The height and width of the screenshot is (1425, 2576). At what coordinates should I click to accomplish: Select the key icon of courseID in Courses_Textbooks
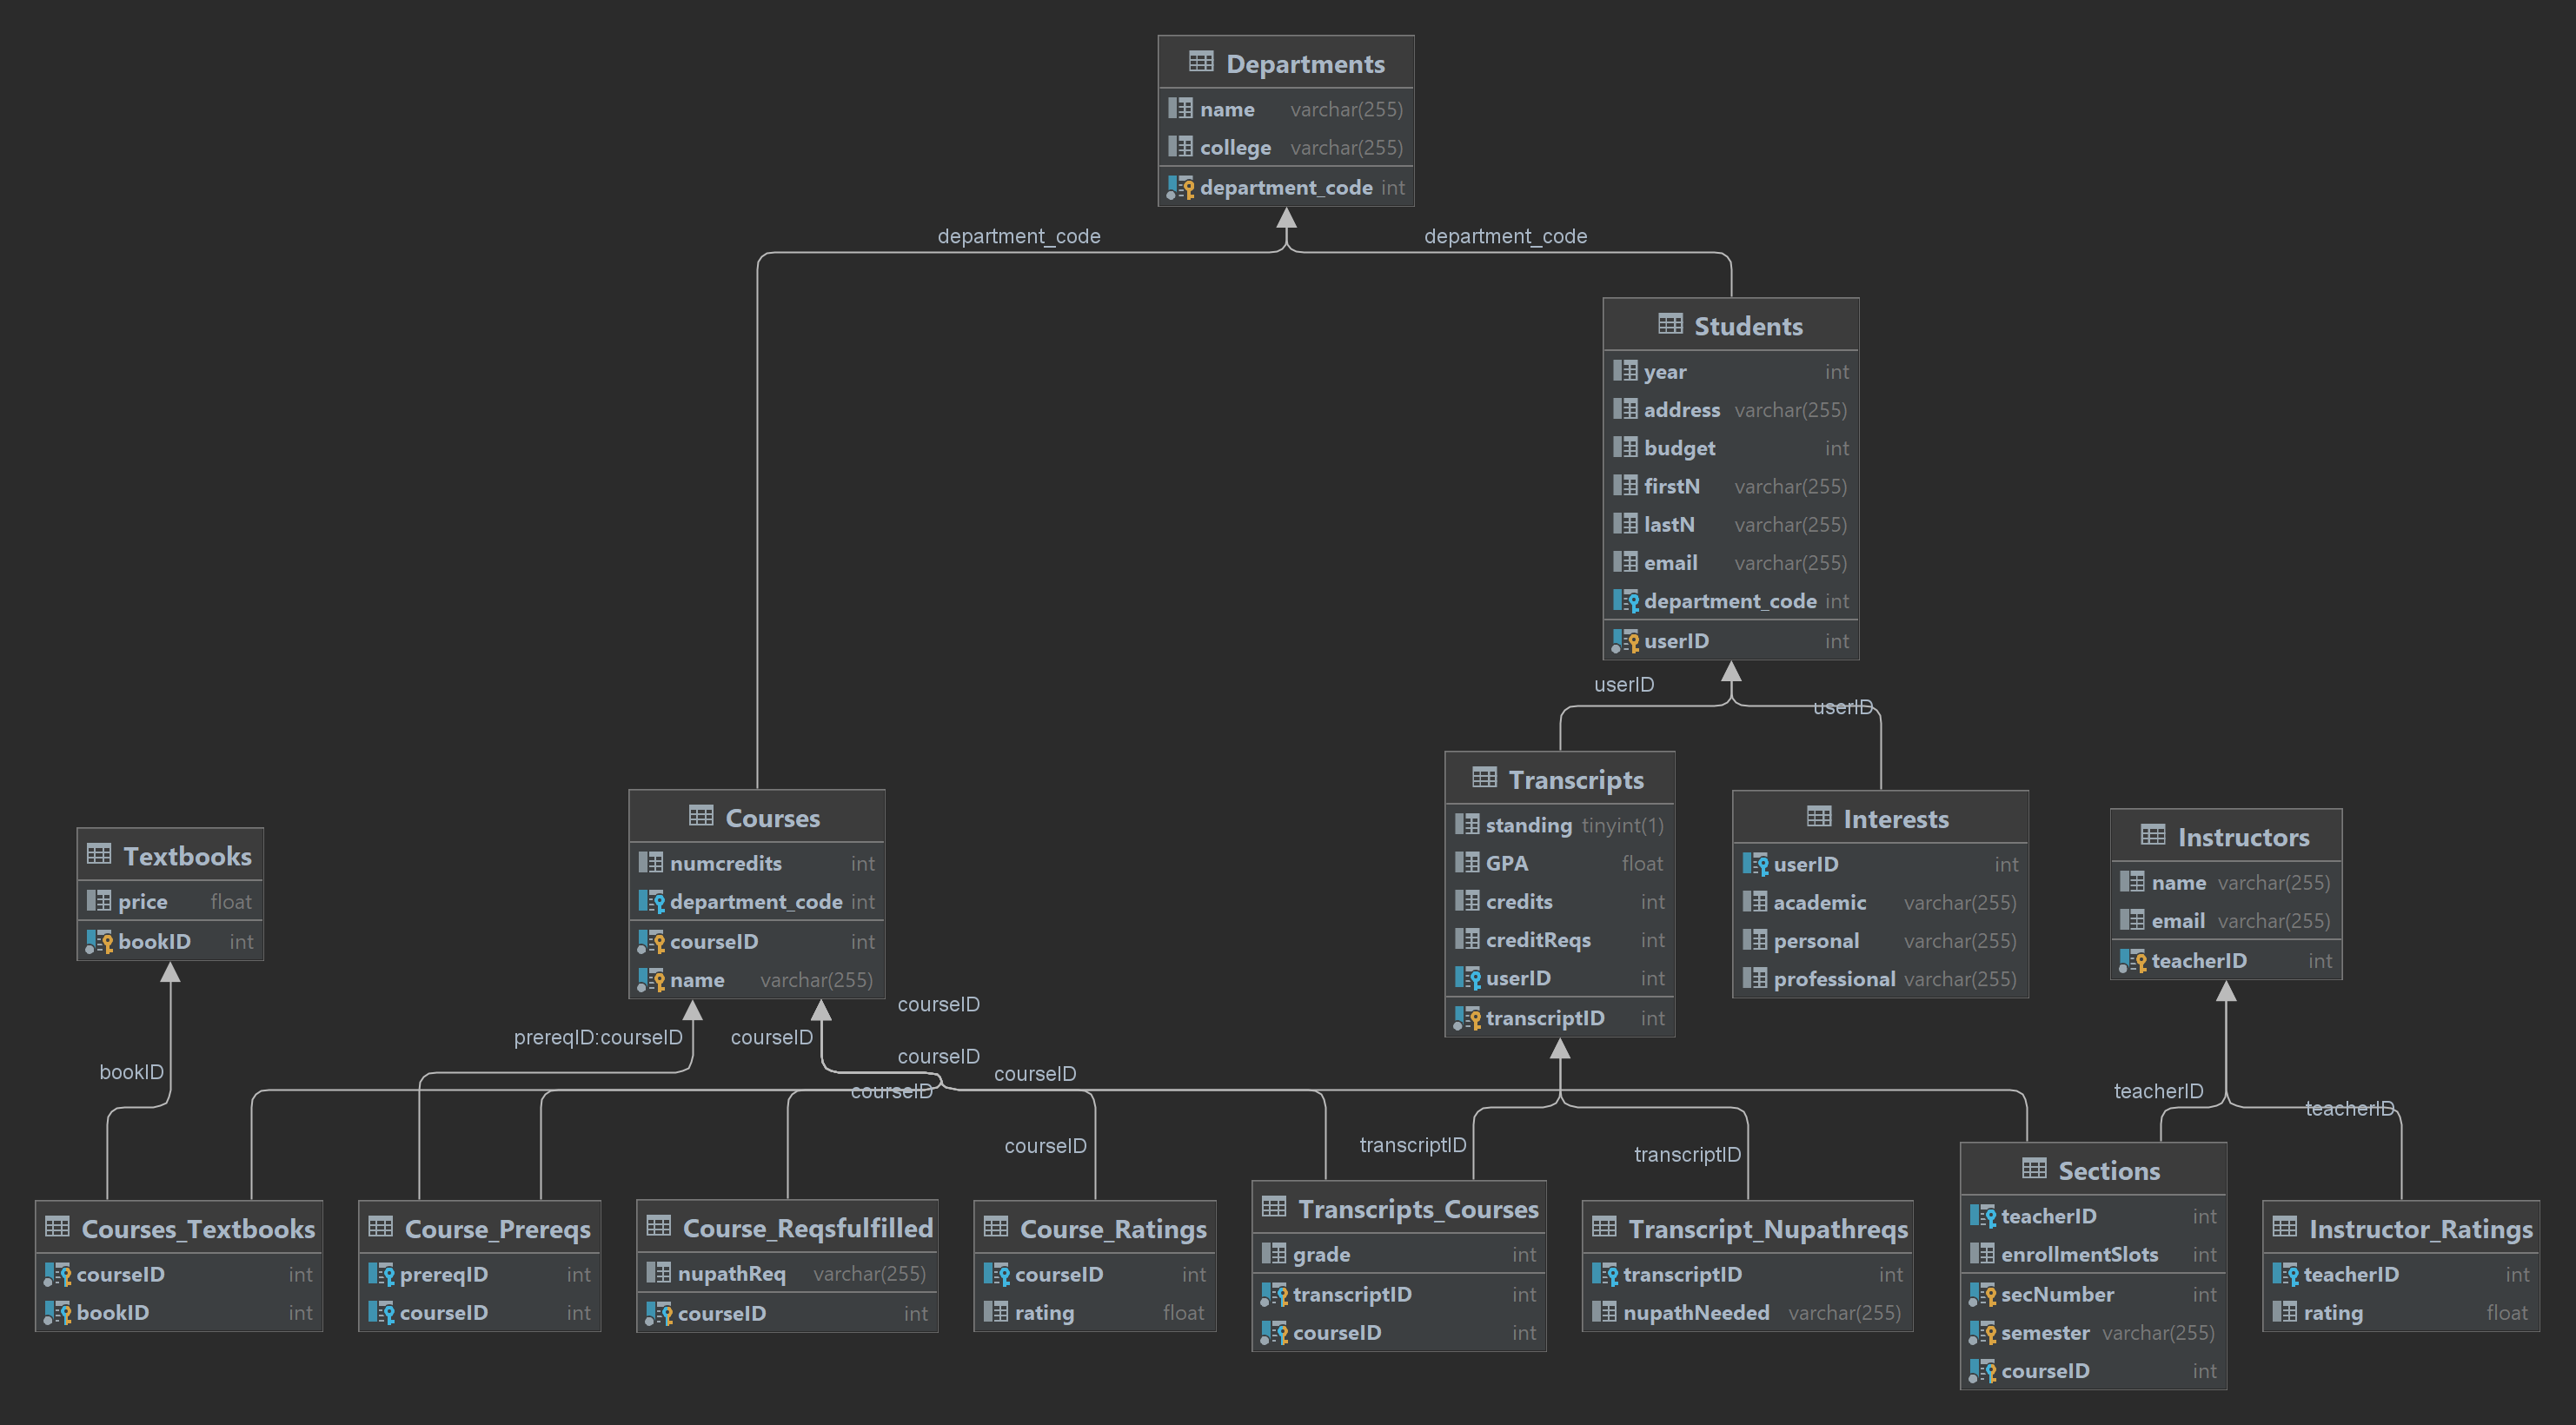coord(58,1274)
